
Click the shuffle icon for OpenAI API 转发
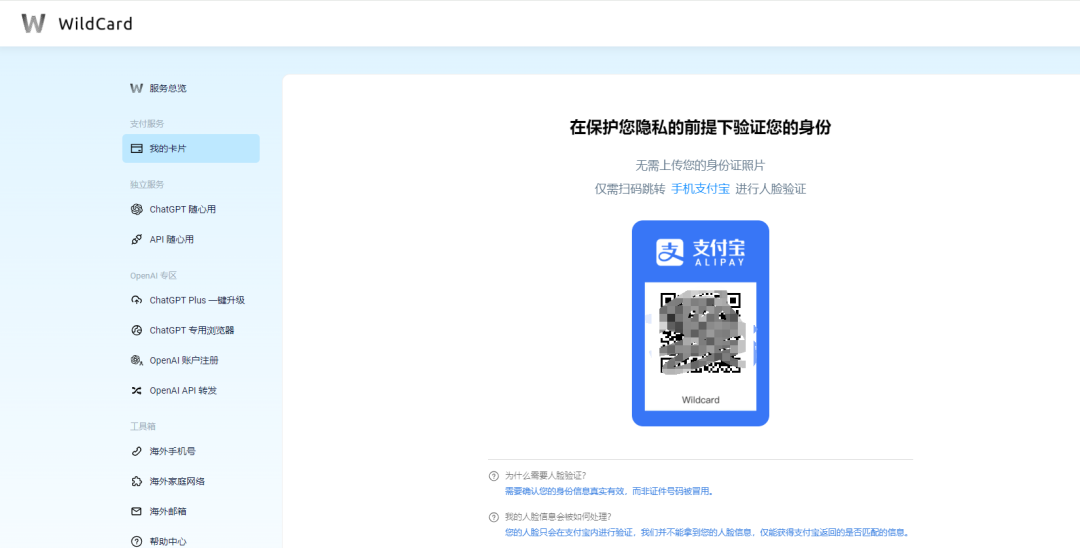[x=136, y=390]
